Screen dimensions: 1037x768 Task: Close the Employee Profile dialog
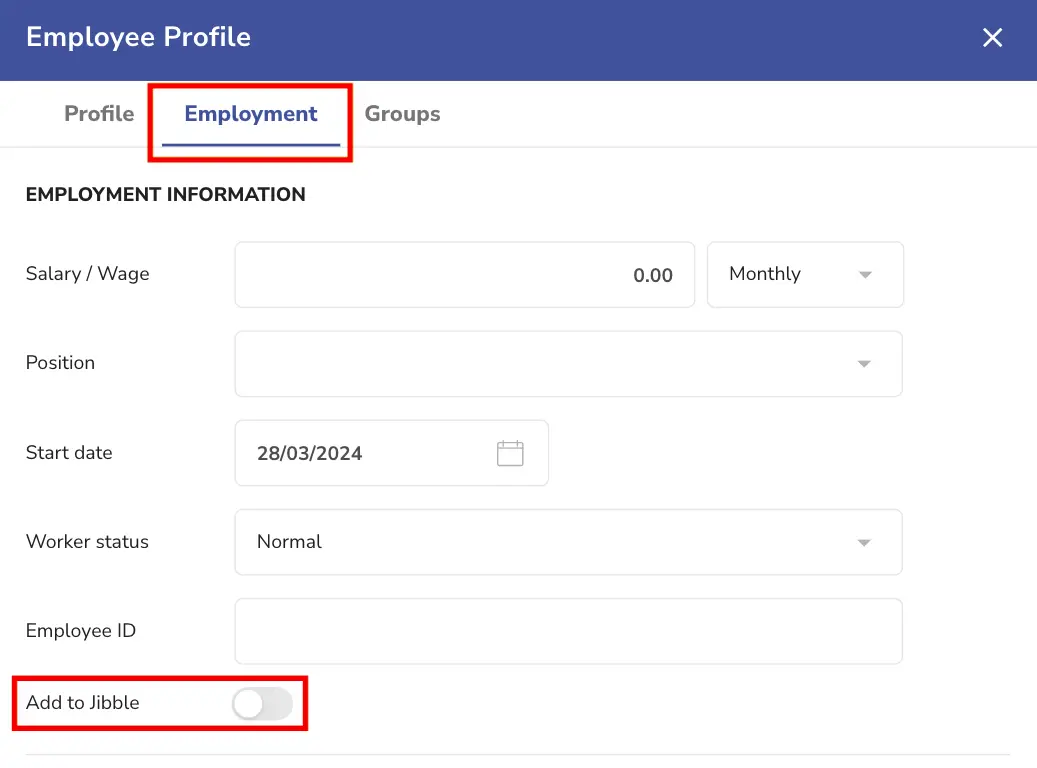point(992,38)
